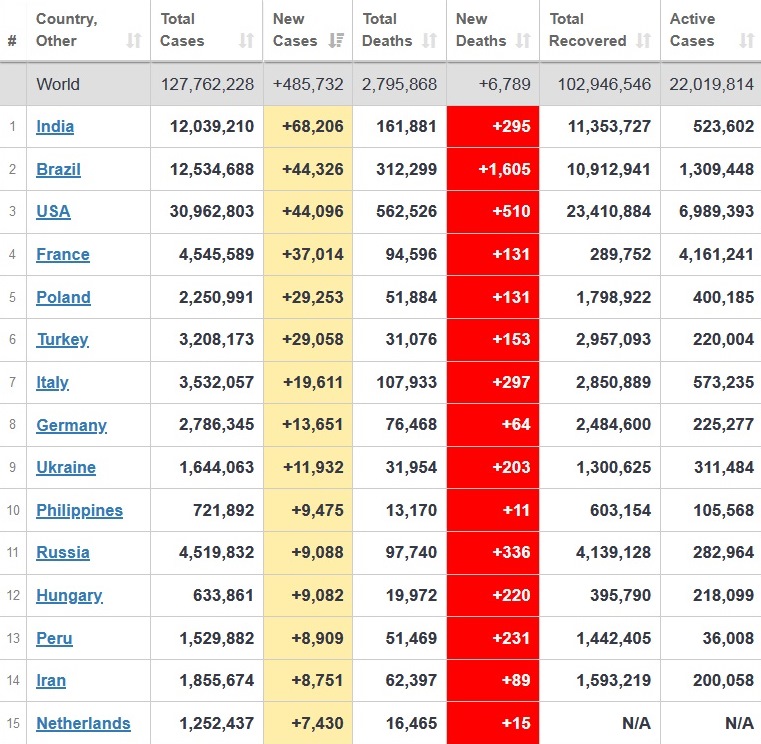Open the Netherlands country link
Viewport: 761px width, 744px height.
[x=83, y=723]
